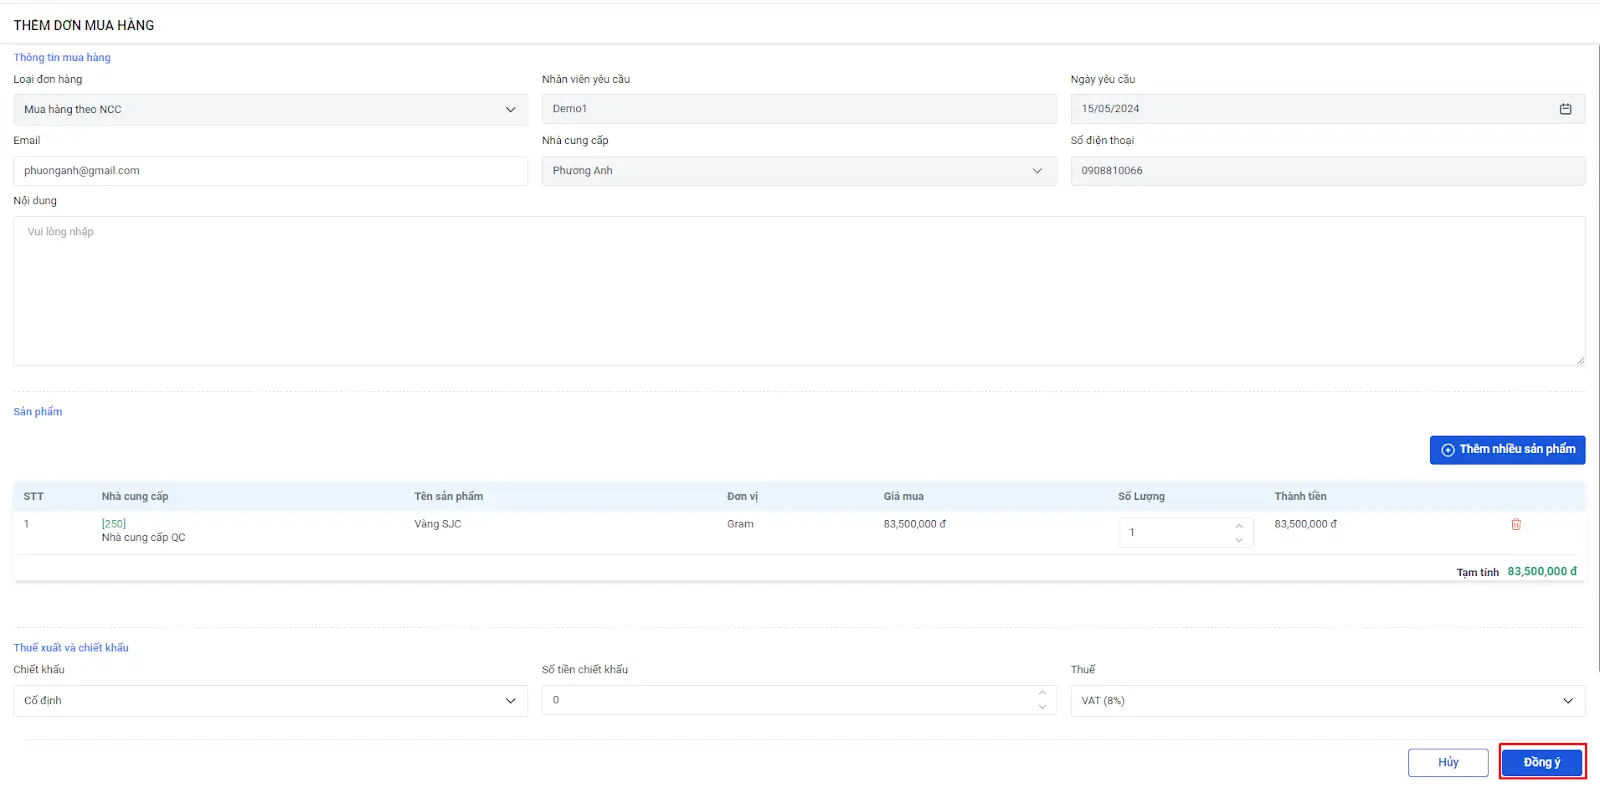Click the Nhân viên yêu cầu field
This screenshot has width=1600, height=788.
pyautogui.click(x=799, y=109)
